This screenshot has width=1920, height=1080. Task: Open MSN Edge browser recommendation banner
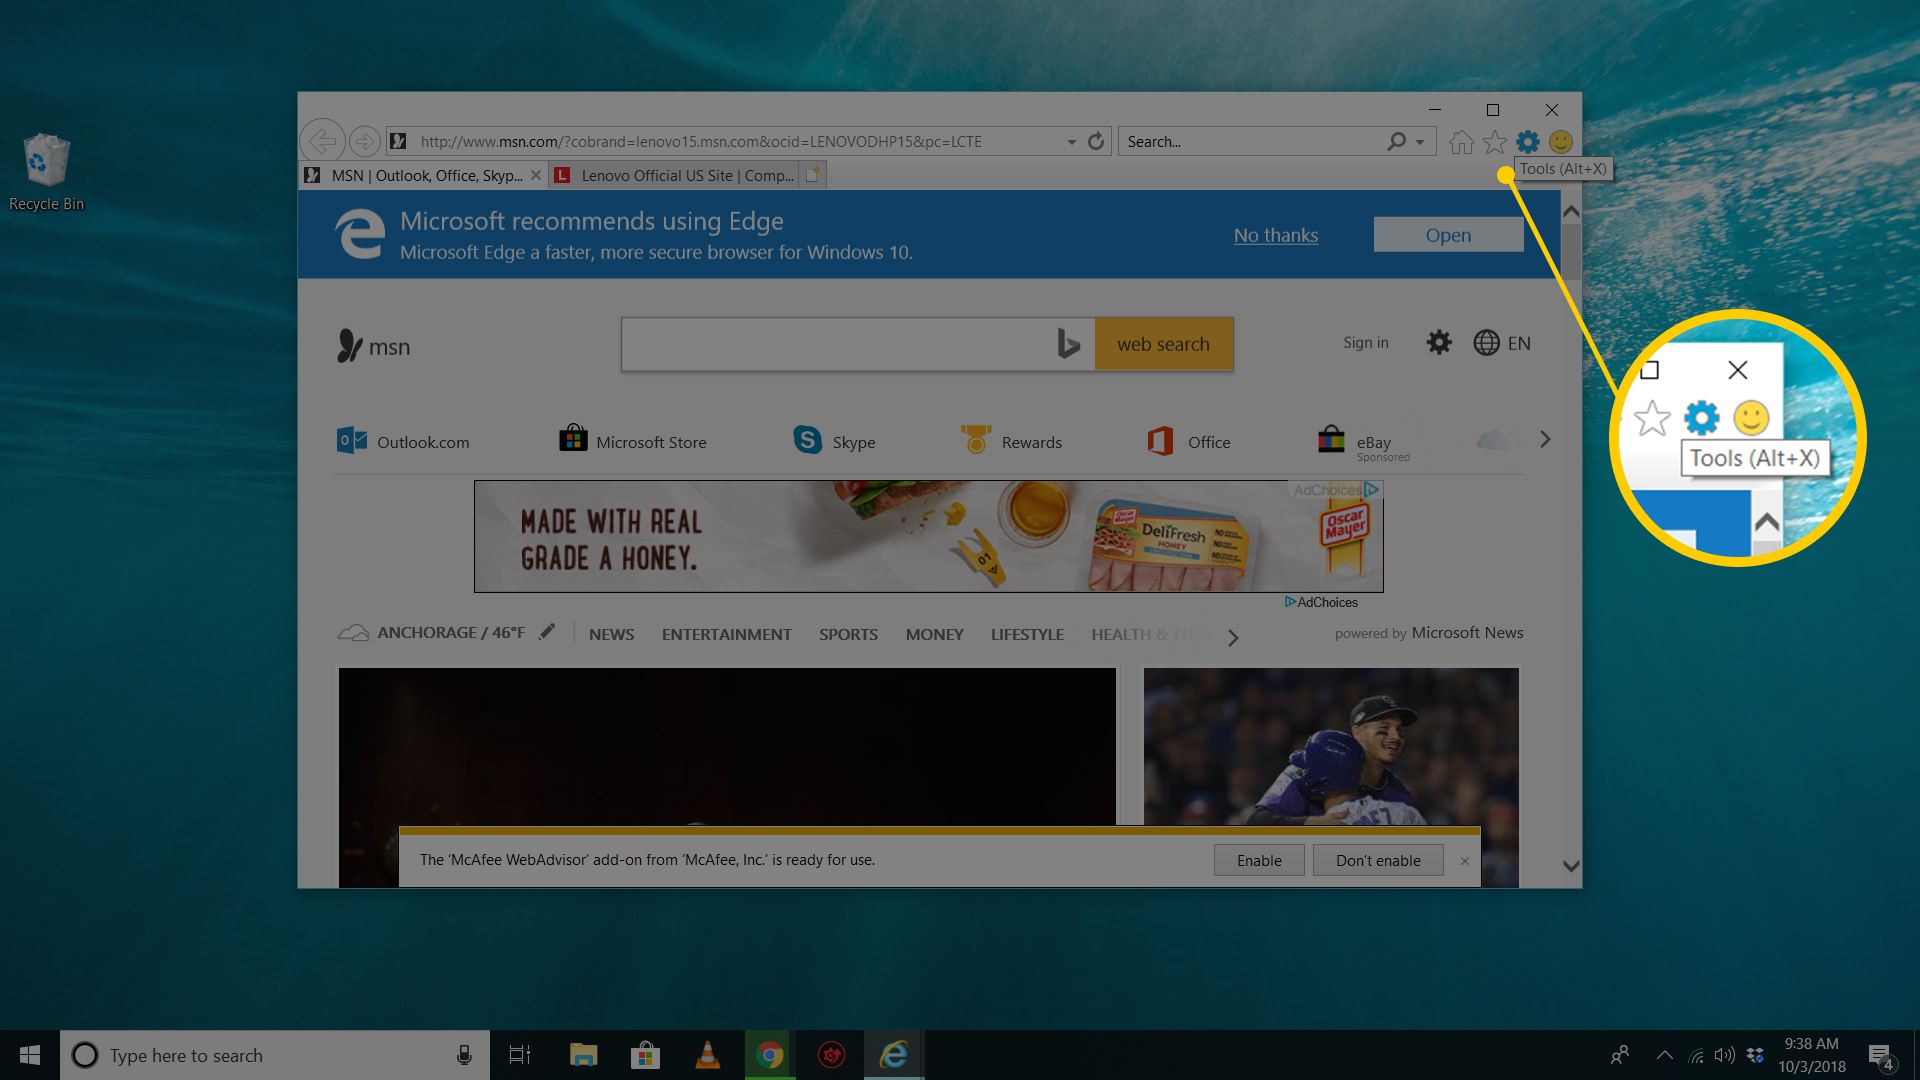pos(1448,233)
